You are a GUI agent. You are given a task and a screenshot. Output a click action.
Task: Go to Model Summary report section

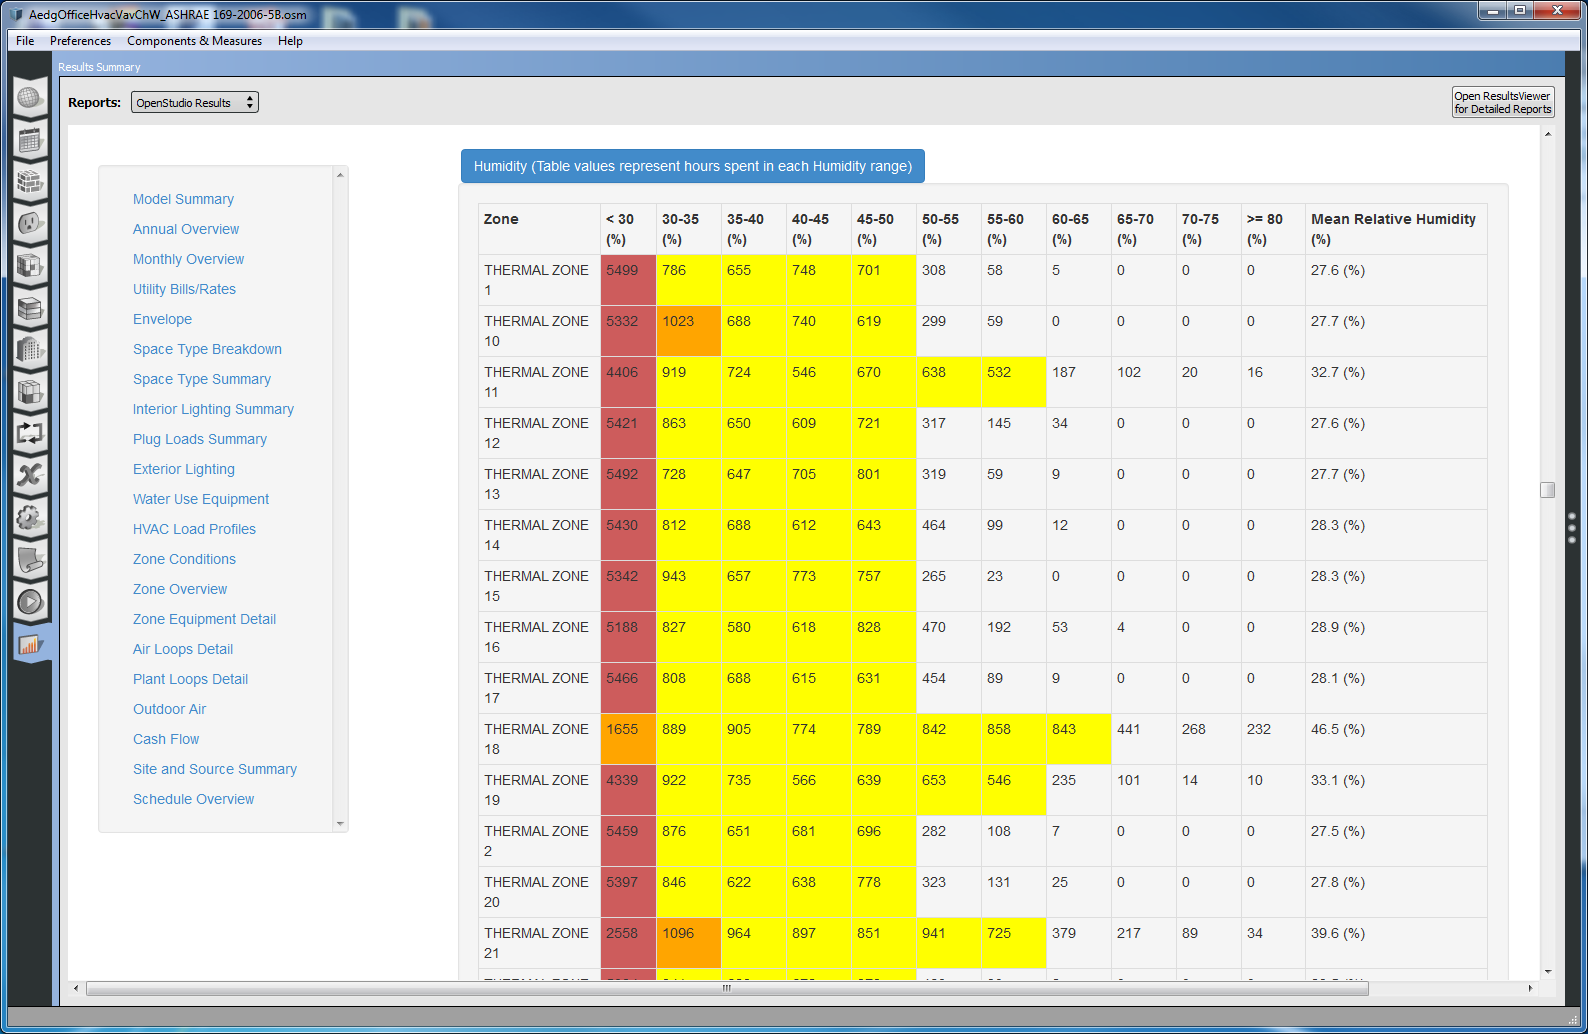[x=183, y=199]
